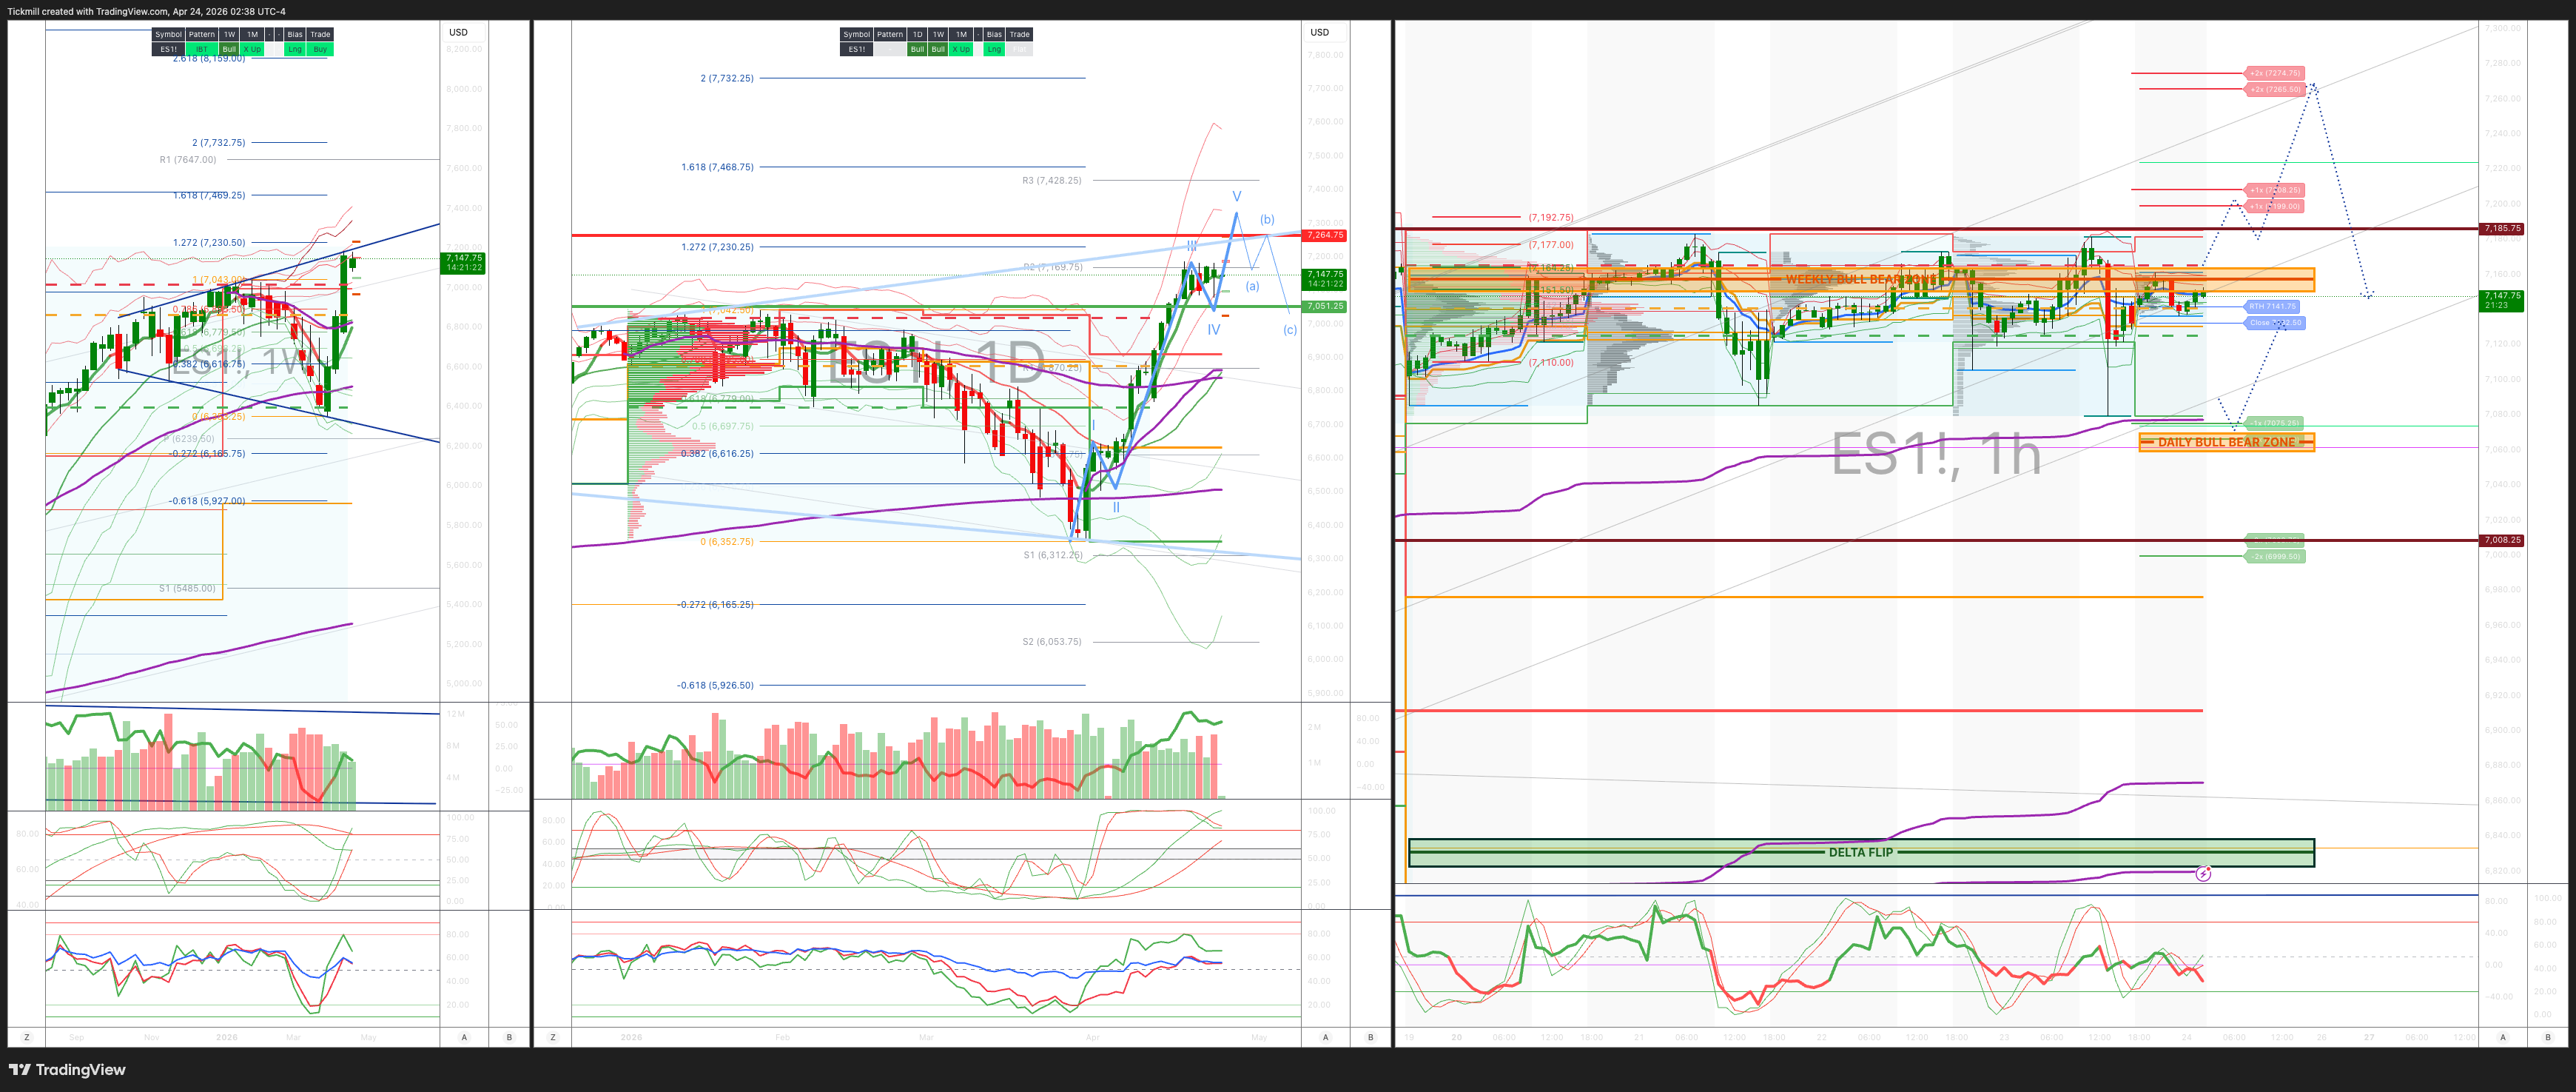Click the TradingView logo at bottom left
The height and width of the screenshot is (1092, 2576).
[67, 1070]
